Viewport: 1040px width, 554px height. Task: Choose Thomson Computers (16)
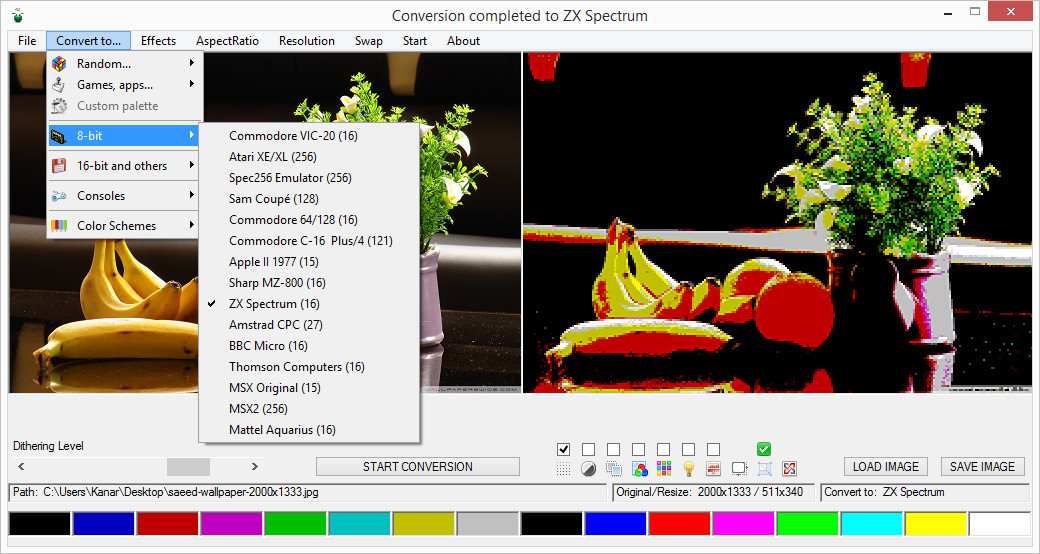pos(309,367)
